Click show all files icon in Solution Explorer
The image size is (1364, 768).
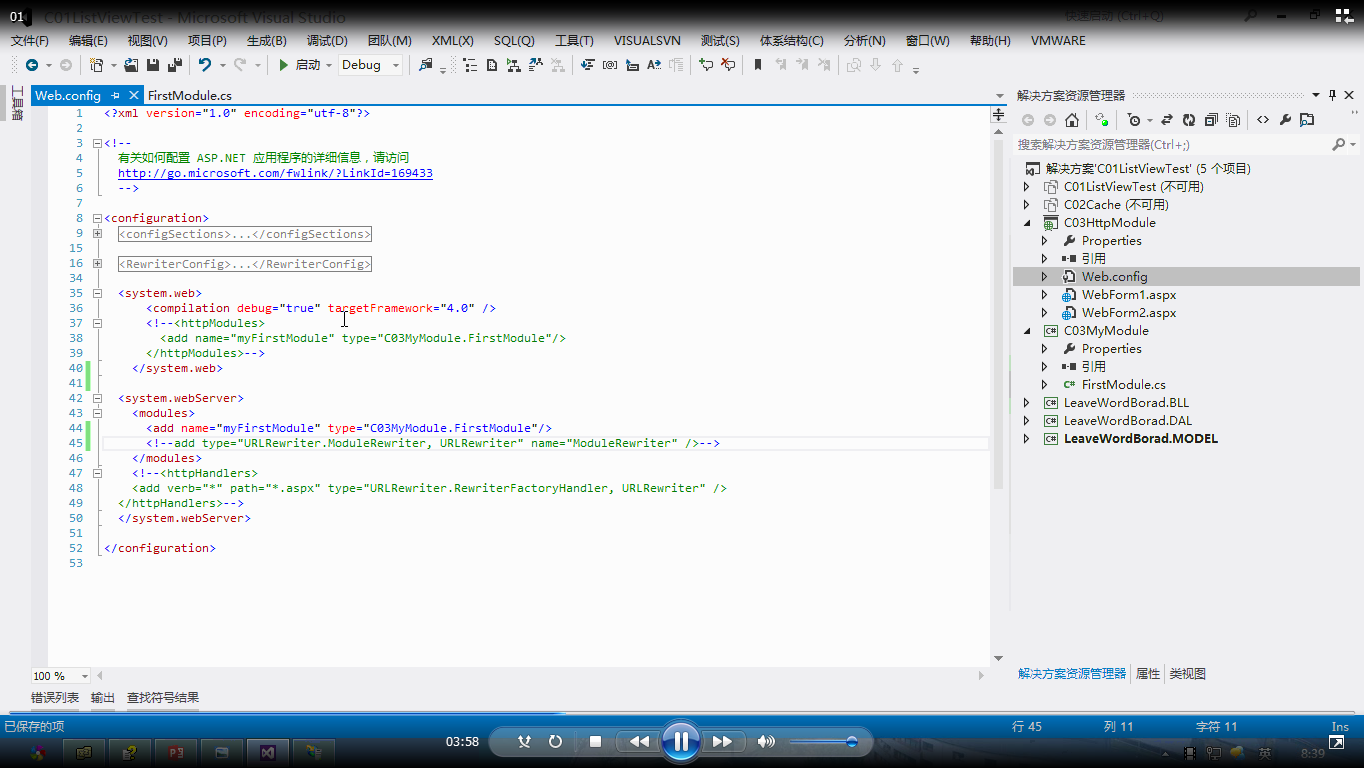coord(1233,120)
